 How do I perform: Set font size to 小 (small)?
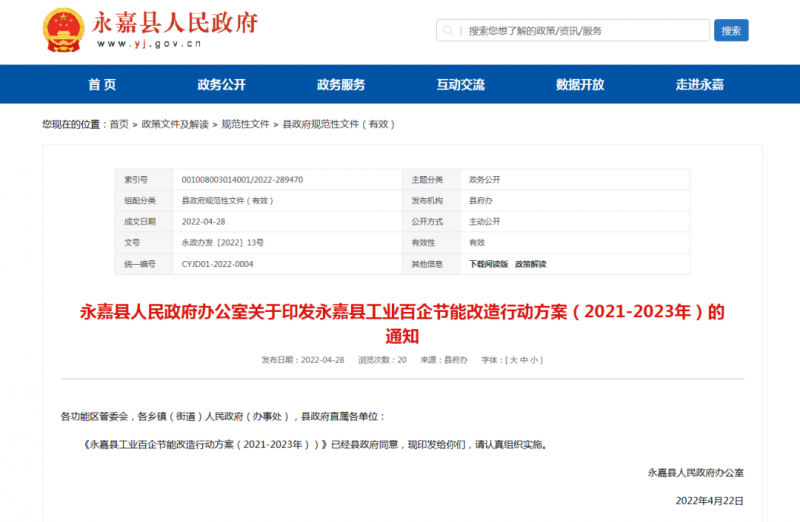pos(535,359)
